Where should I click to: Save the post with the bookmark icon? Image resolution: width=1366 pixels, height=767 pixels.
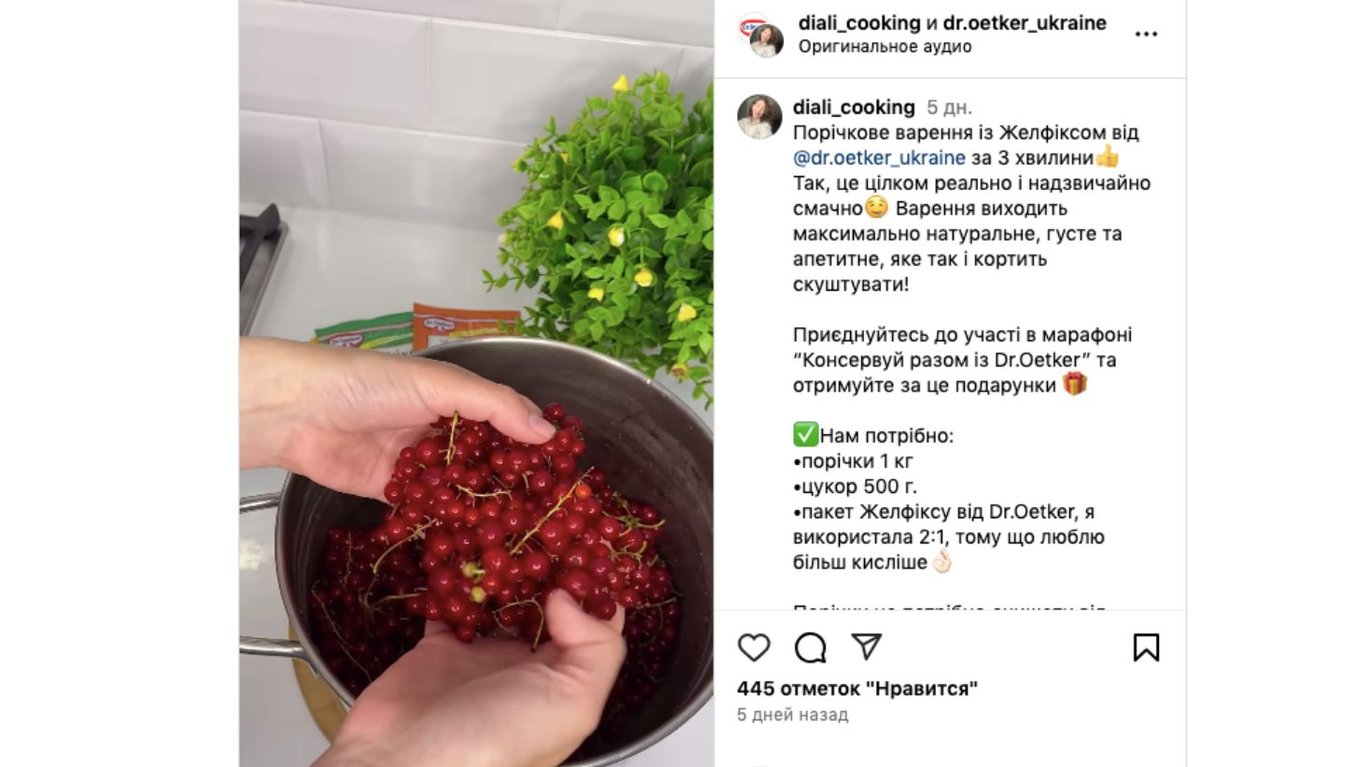click(x=1146, y=648)
